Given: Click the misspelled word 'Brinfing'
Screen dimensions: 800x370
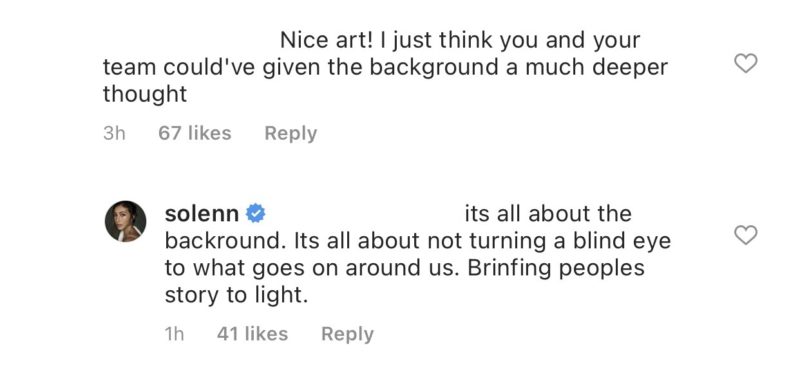Looking at the screenshot, I should (510, 268).
